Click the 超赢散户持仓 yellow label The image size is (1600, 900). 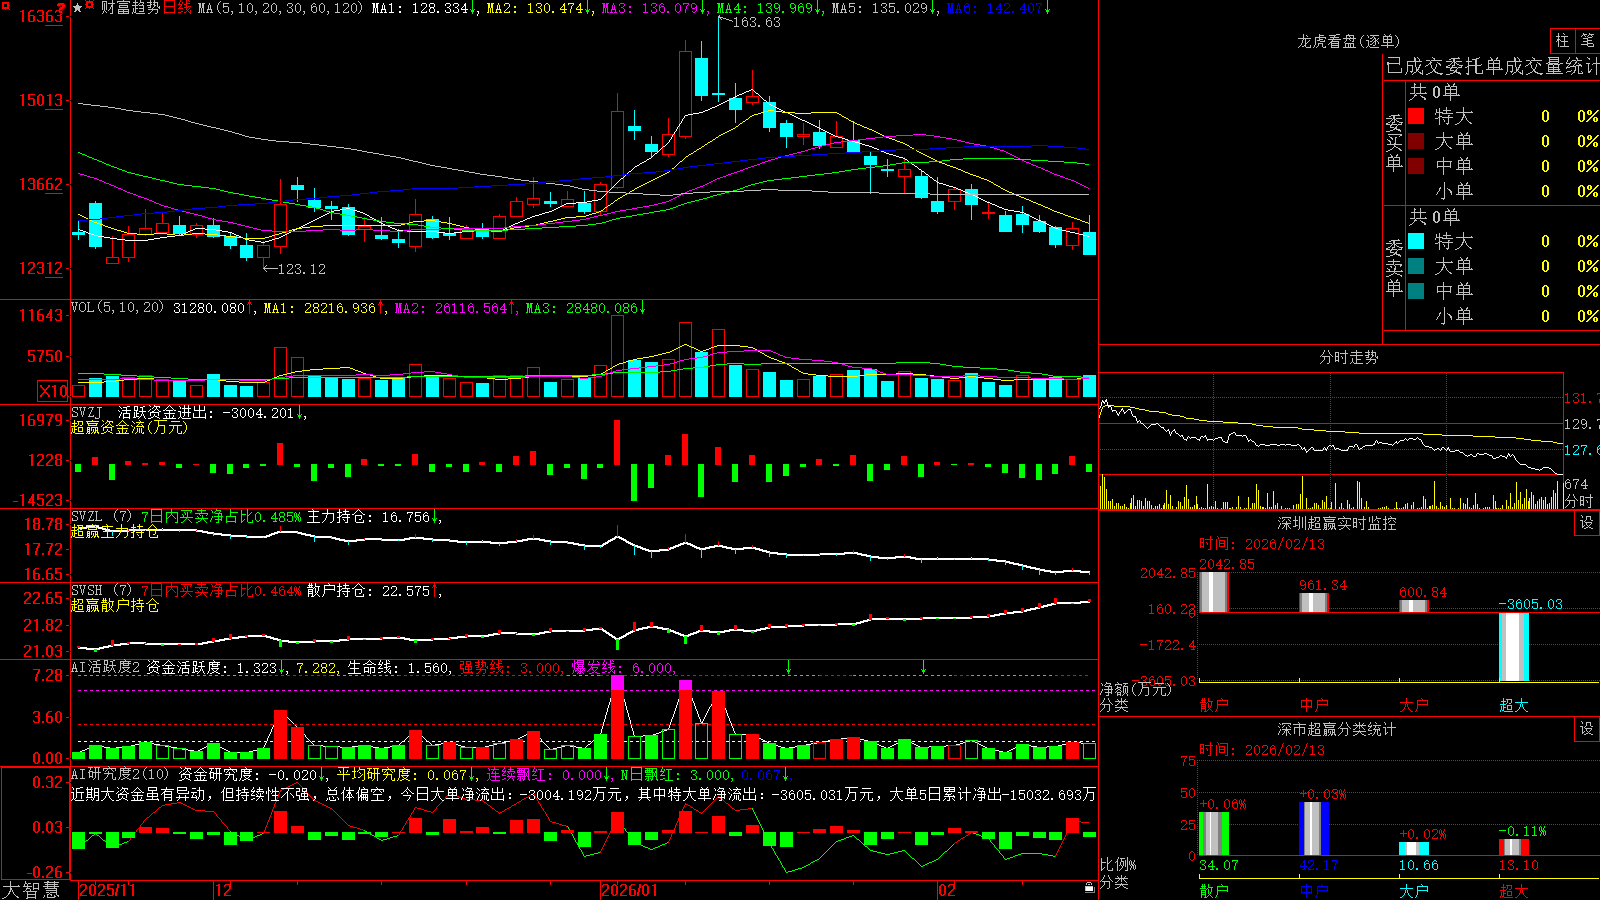point(115,605)
